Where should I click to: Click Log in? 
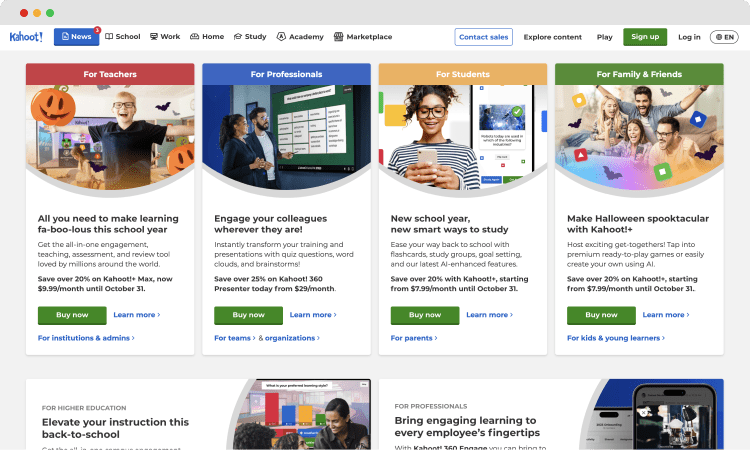[x=689, y=37]
